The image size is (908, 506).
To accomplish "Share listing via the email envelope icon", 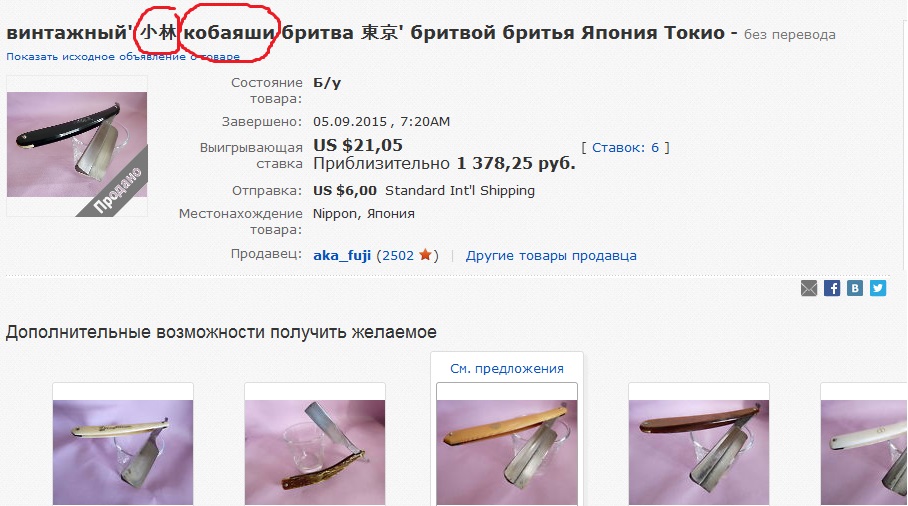I will tap(809, 288).
